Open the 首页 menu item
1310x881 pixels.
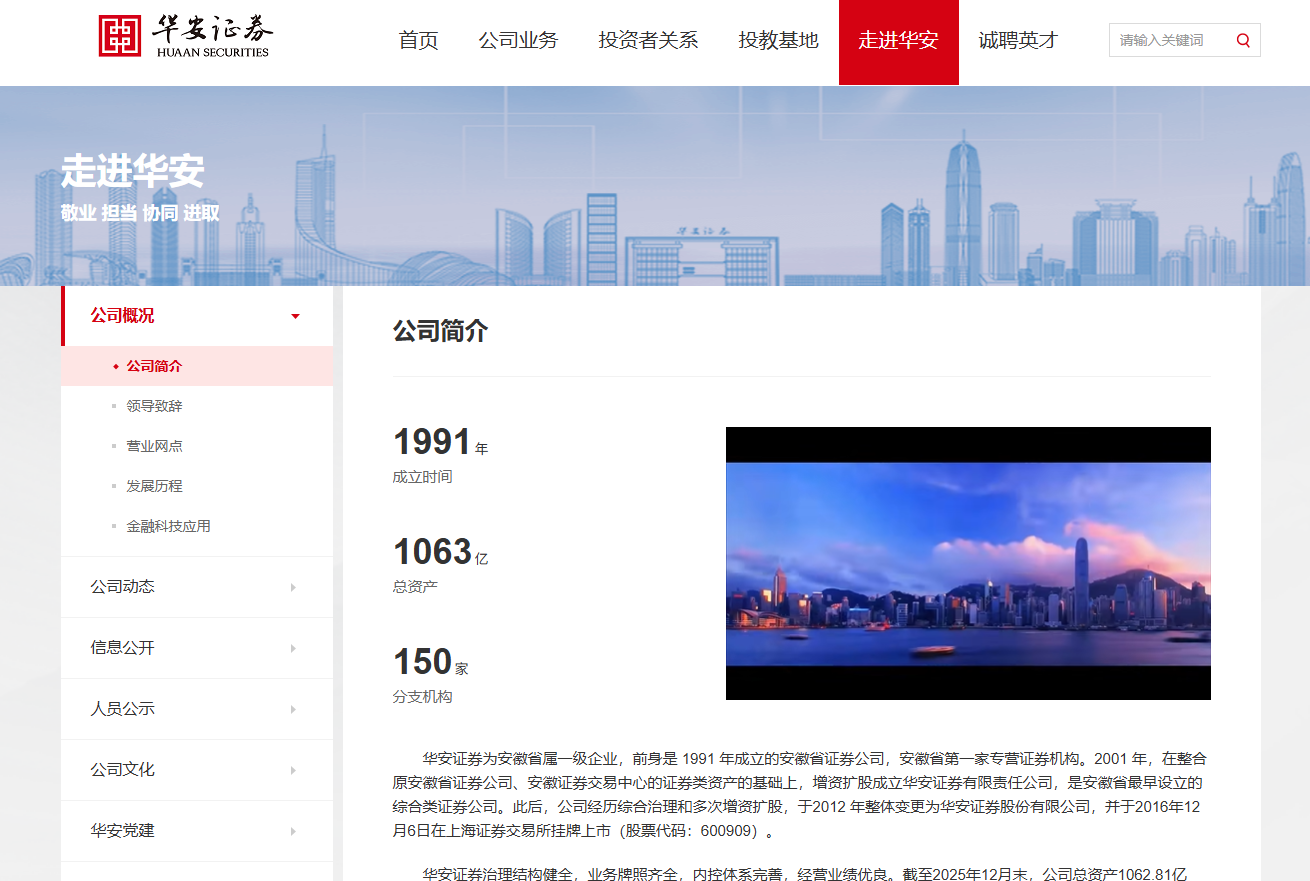[x=418, y=41]
